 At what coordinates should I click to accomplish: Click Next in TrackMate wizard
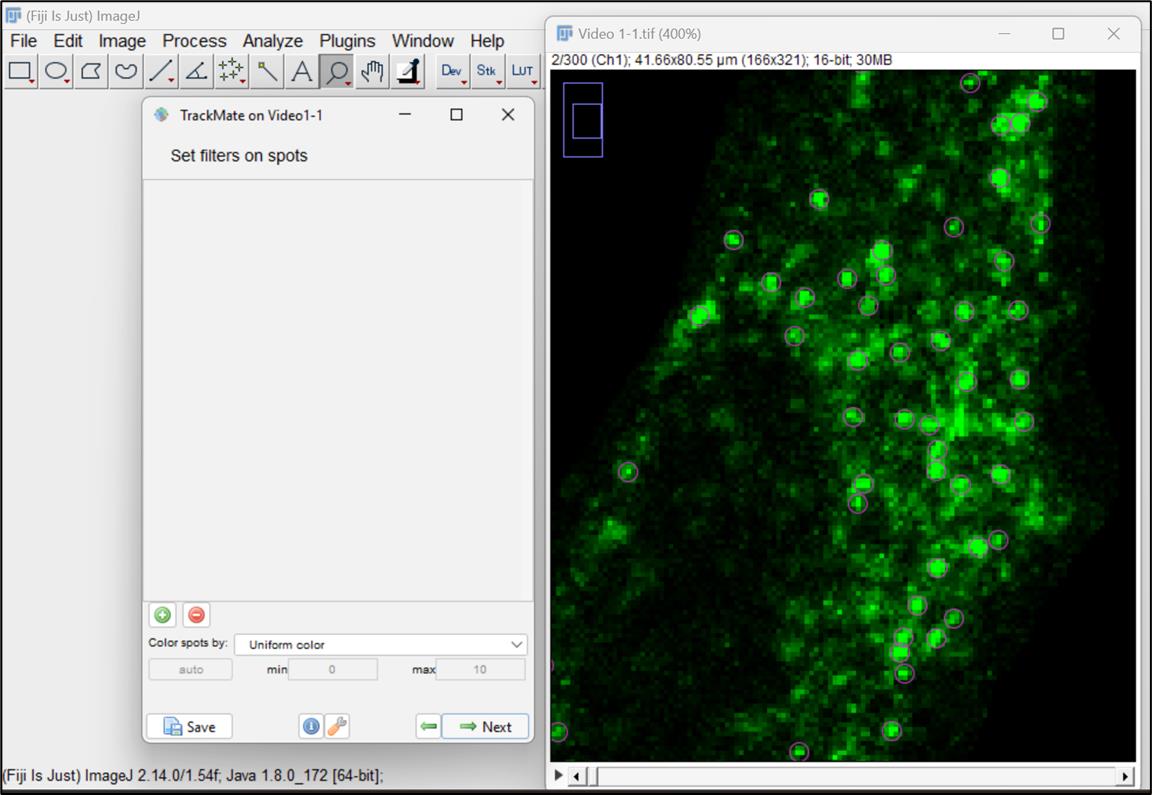click(485, 727)
